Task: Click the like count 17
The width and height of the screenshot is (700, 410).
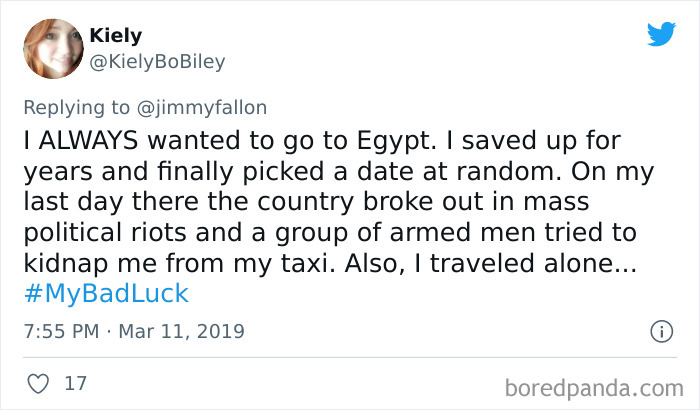Action: (74, 384)
